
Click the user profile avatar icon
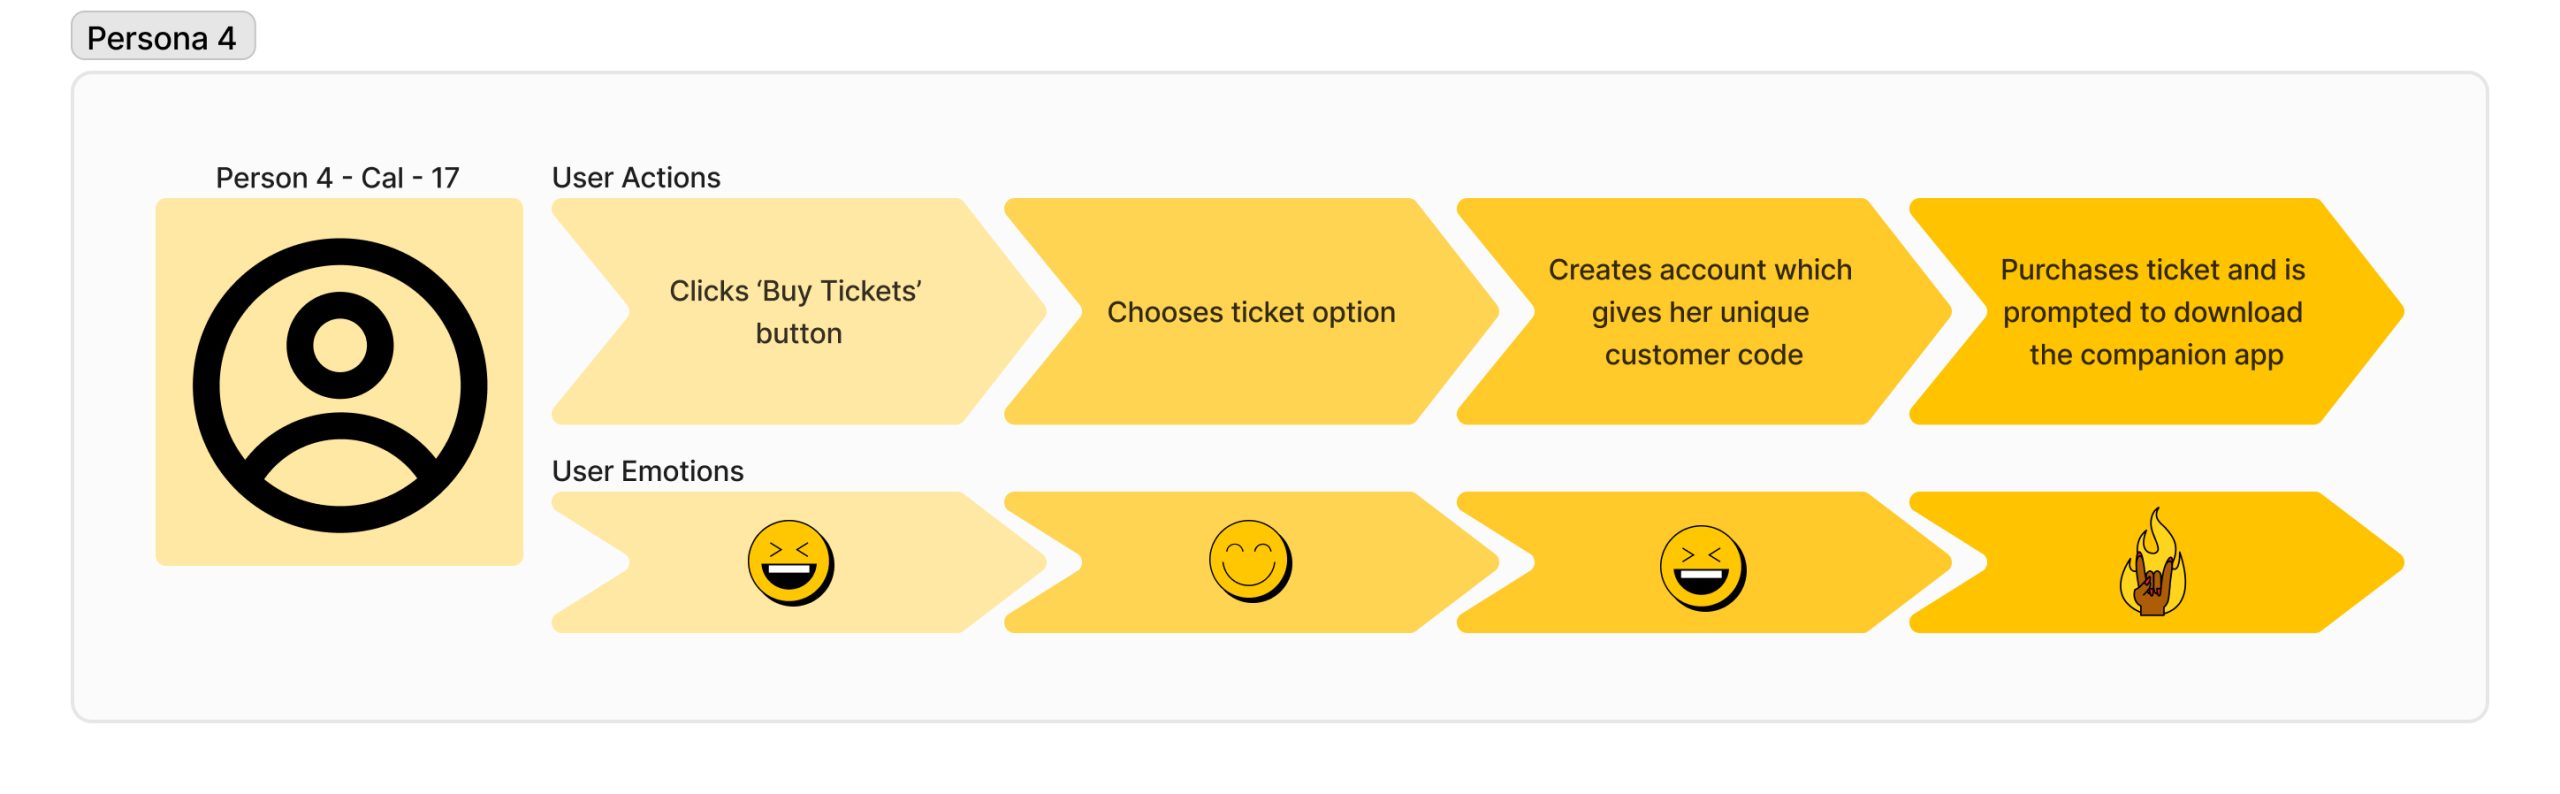[x=339, y=385]
